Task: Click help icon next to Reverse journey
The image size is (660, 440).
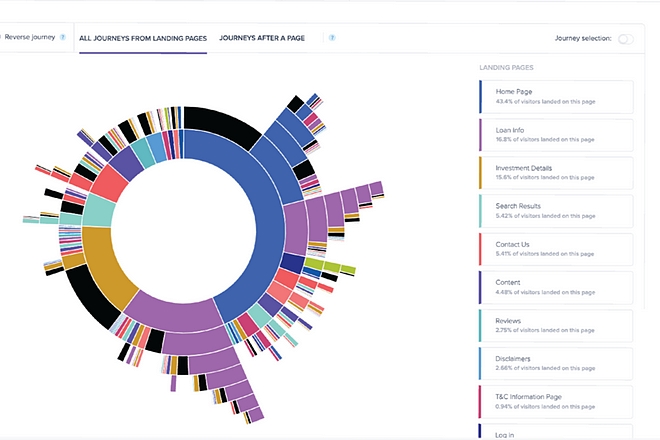Action: coord(62,38)
